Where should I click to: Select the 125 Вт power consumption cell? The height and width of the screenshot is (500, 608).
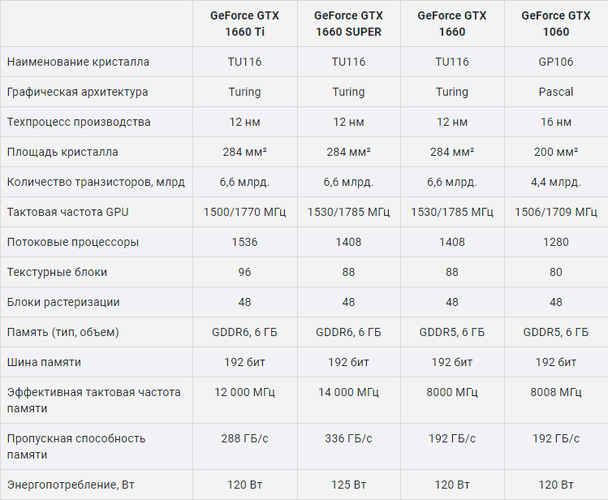pos(348,485)
